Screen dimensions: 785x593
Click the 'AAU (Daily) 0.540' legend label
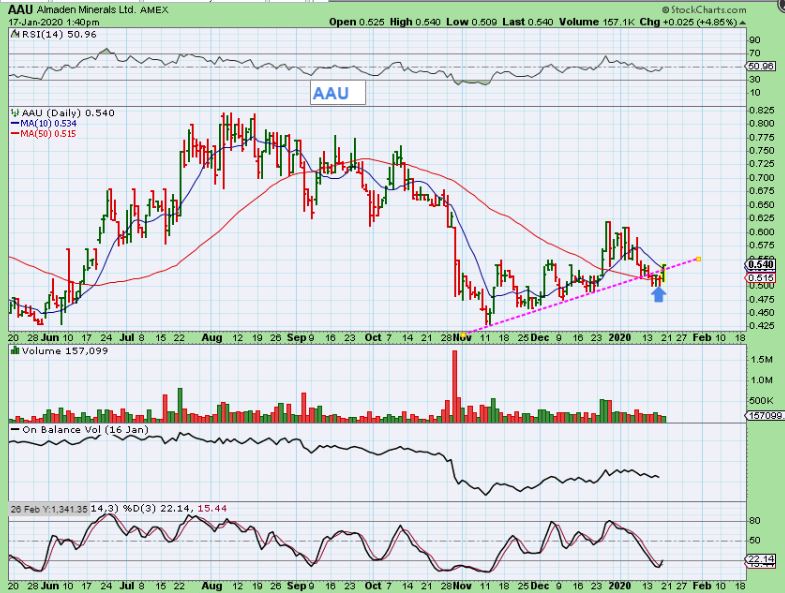click(x=68, y=113)
